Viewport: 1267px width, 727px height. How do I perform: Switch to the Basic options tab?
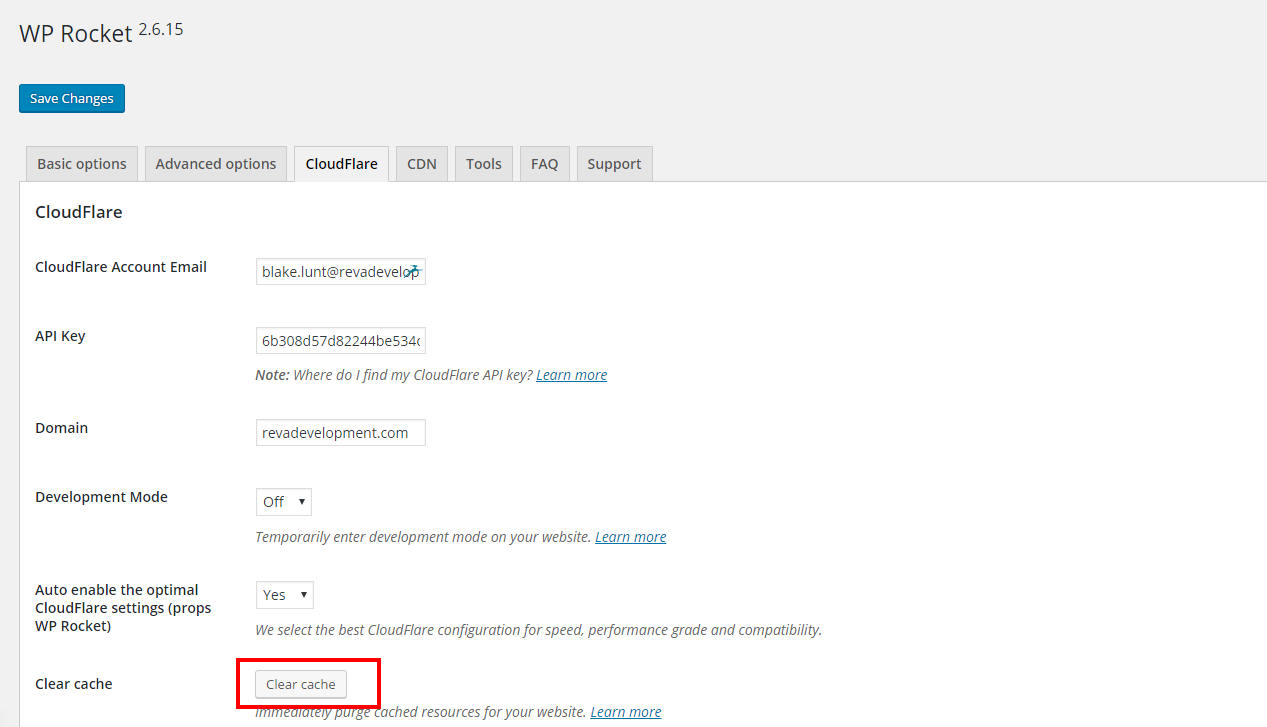click(82, 164)
